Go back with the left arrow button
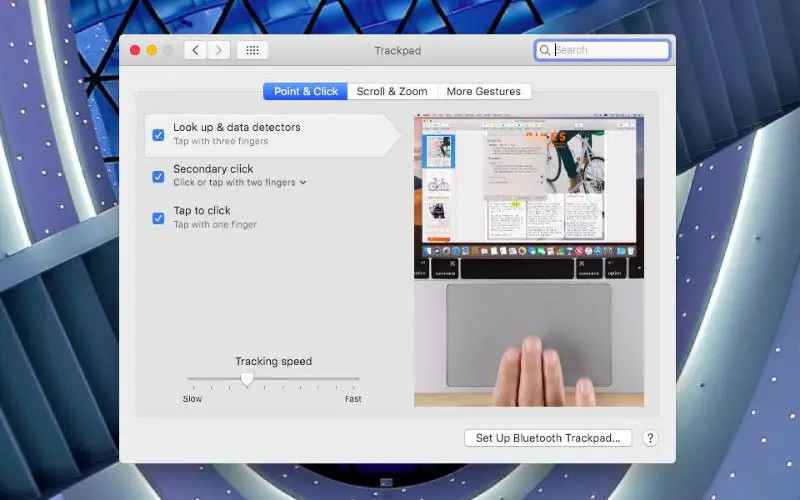The height and width of the screenshot is (500, 800). [195, 50]
